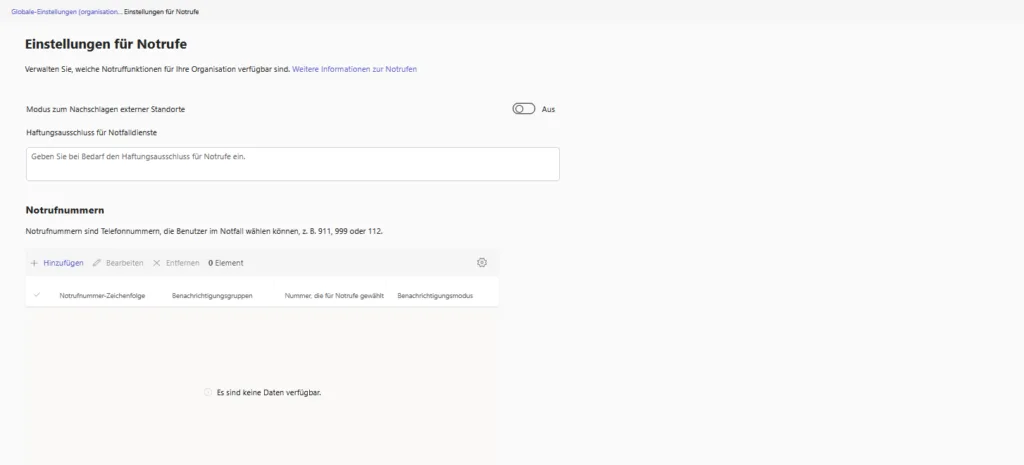Click the 'Notrufnummern' section heading
The width and height of the screenshot is (1024, 465).
(x=65, y=210)
